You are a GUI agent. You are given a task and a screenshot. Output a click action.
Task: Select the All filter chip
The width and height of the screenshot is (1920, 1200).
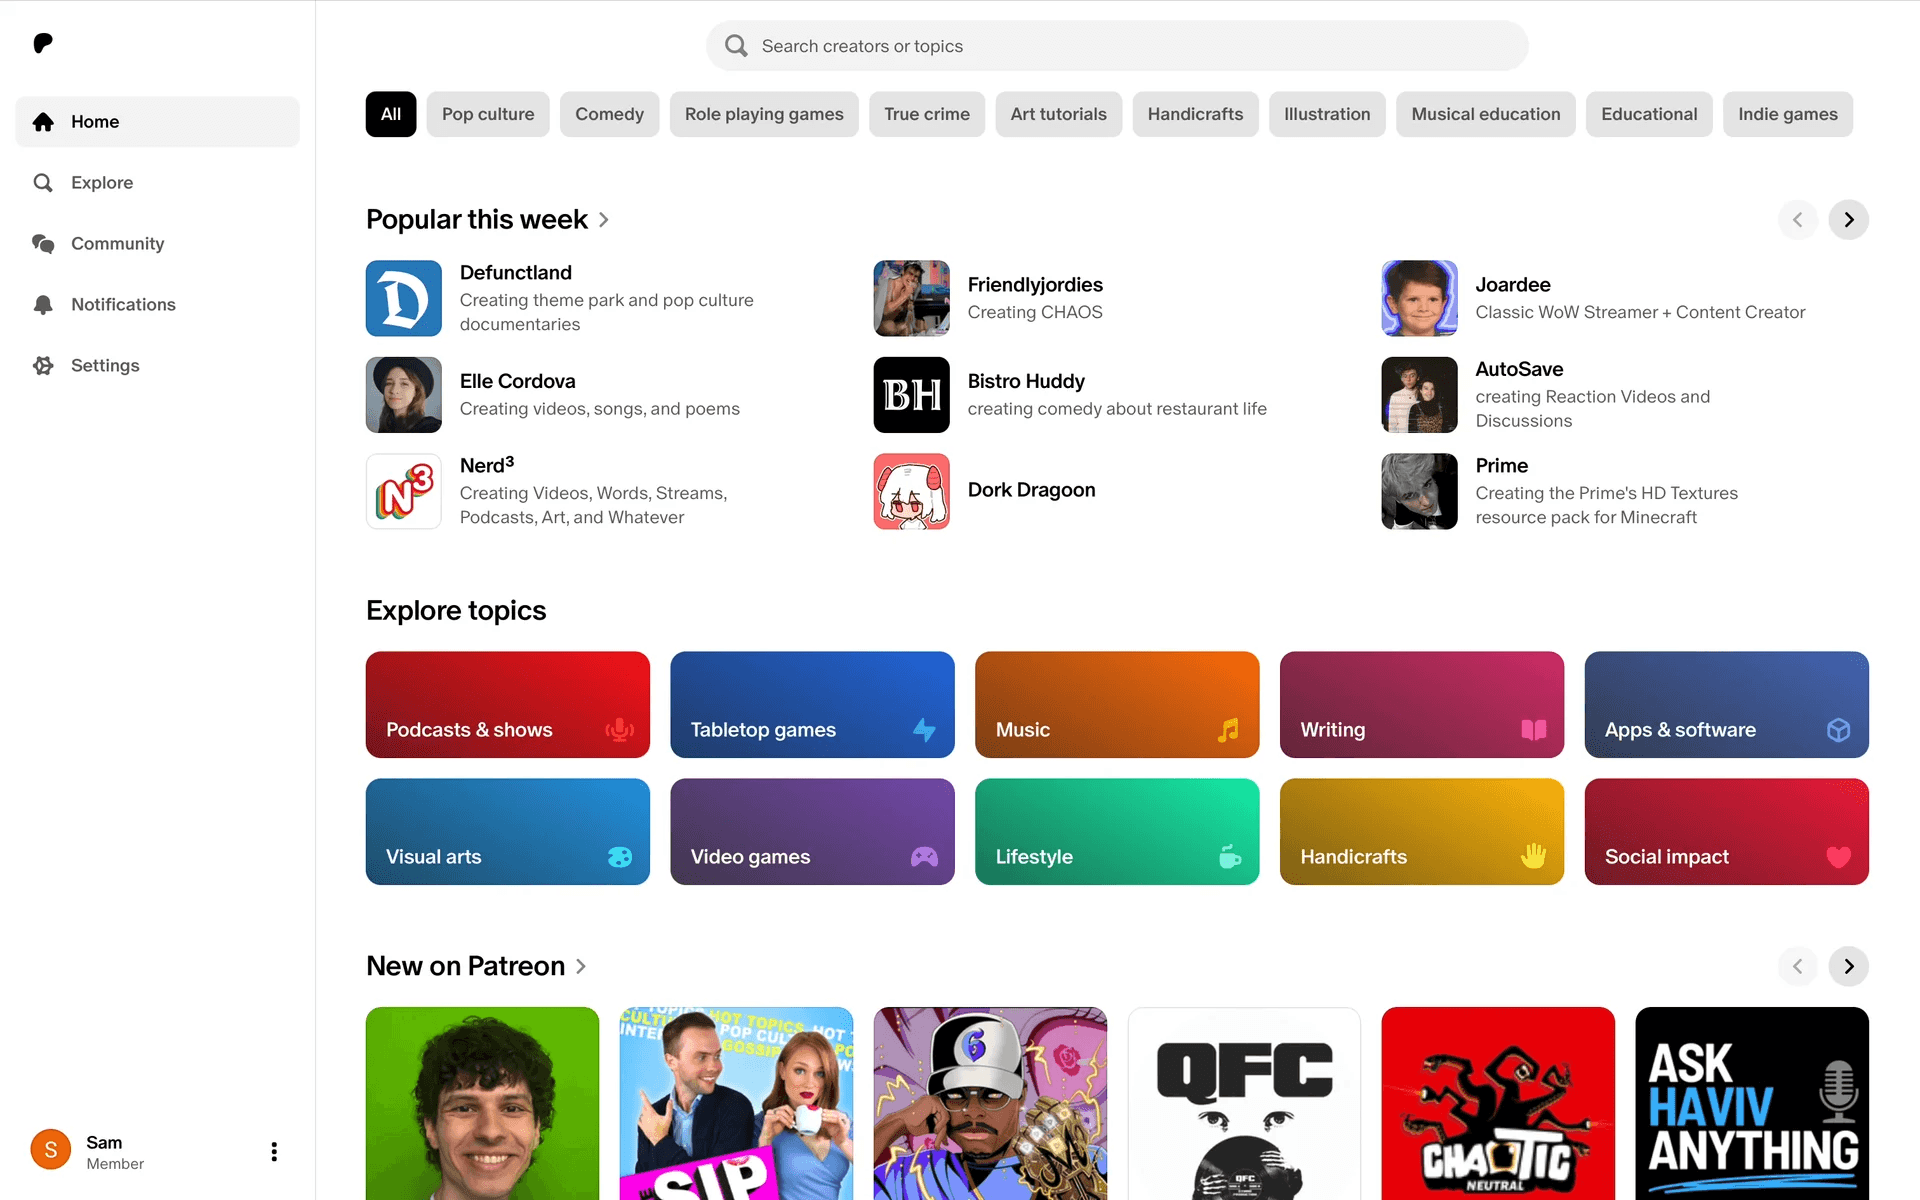[391, 114]
